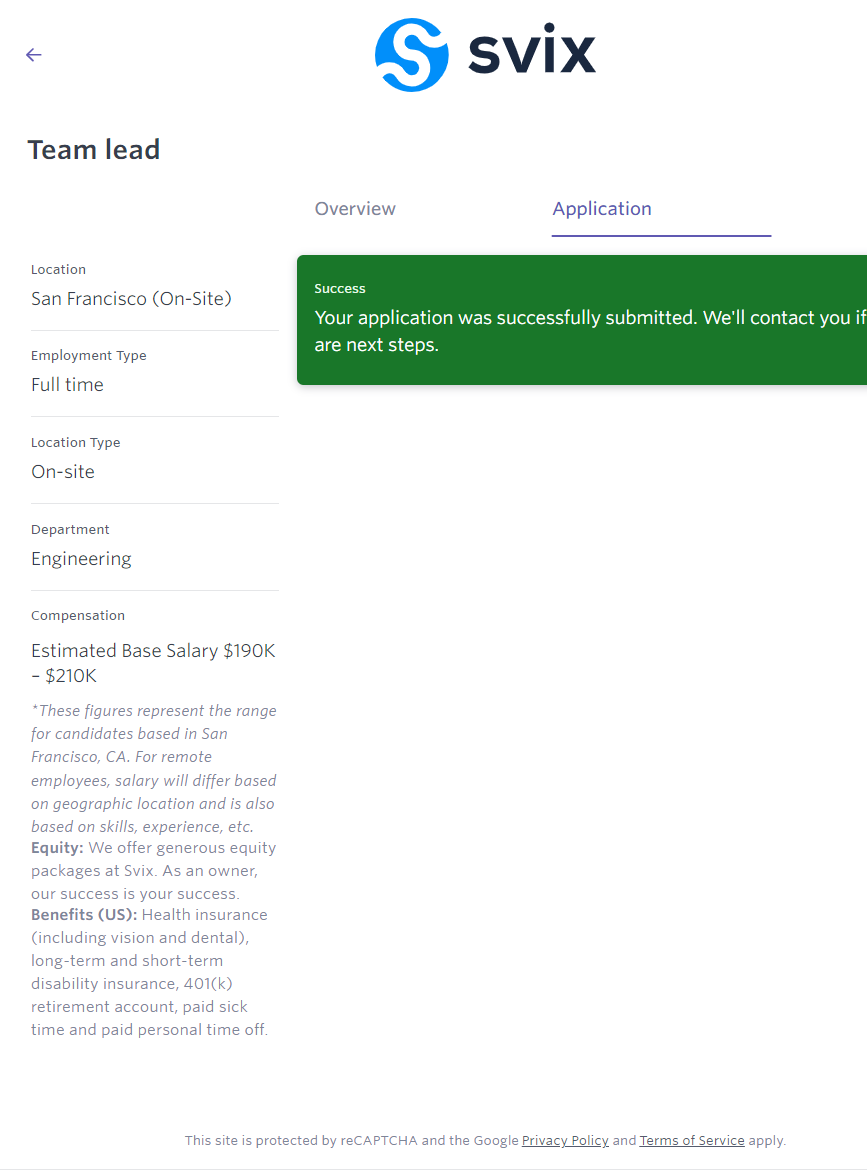Click the Employment Type label
This screenshot has width=867, height=1171.
pyautogui.click(x=89, y=356)
